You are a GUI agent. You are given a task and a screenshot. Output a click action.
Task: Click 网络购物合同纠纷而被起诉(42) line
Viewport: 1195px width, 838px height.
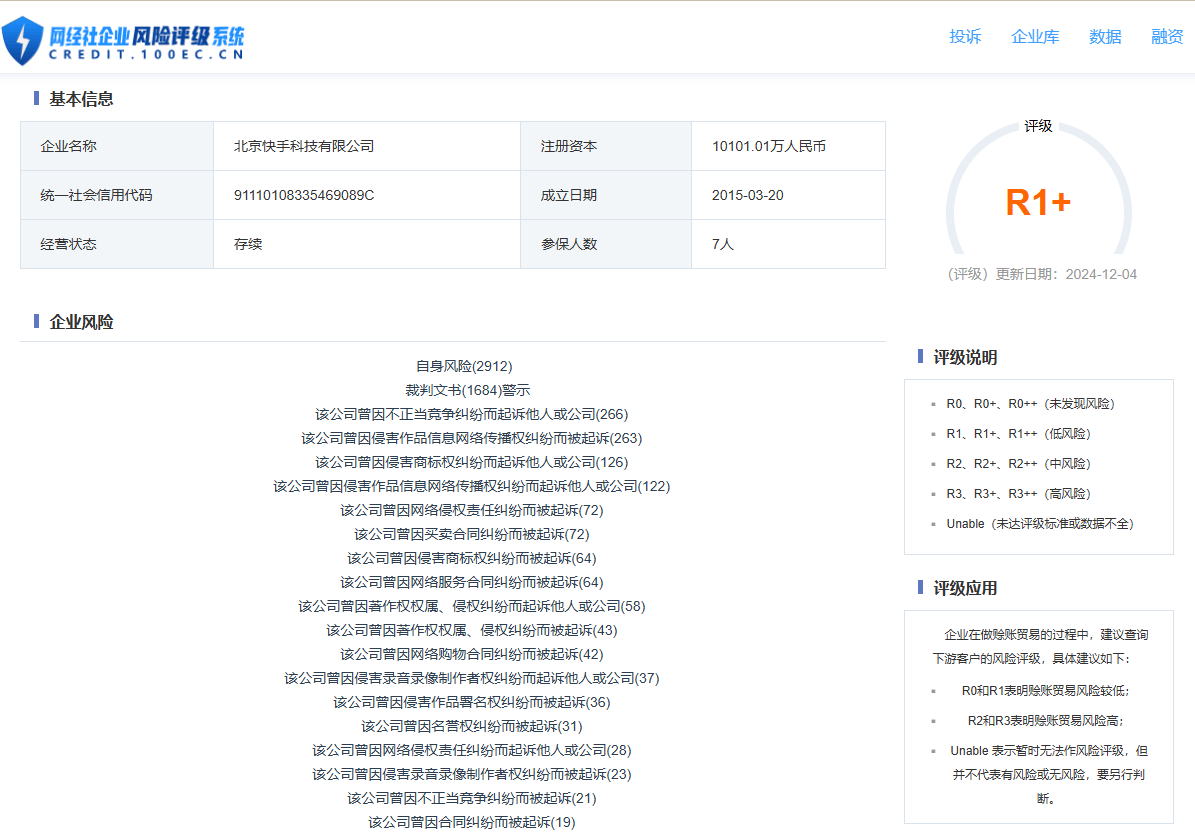point(472,654)
